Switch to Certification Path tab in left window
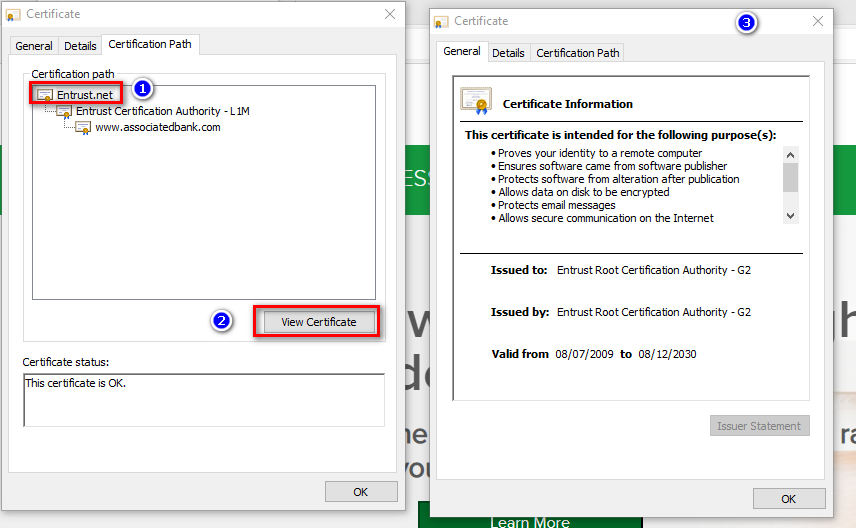The height and width of the screenshot is (528, 856). click(x=150, y=44)
